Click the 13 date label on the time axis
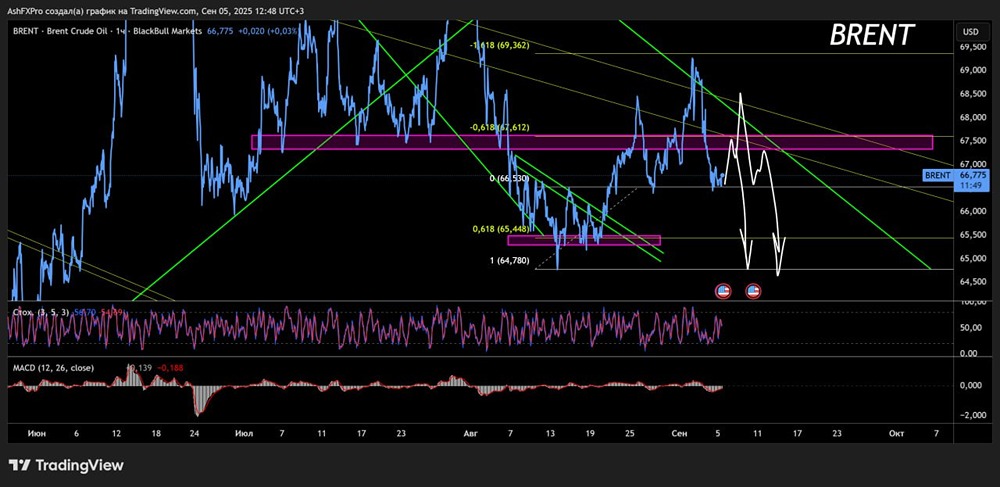Image resolution: width=1000 pixels, height=487 pixels. [550, 433]
